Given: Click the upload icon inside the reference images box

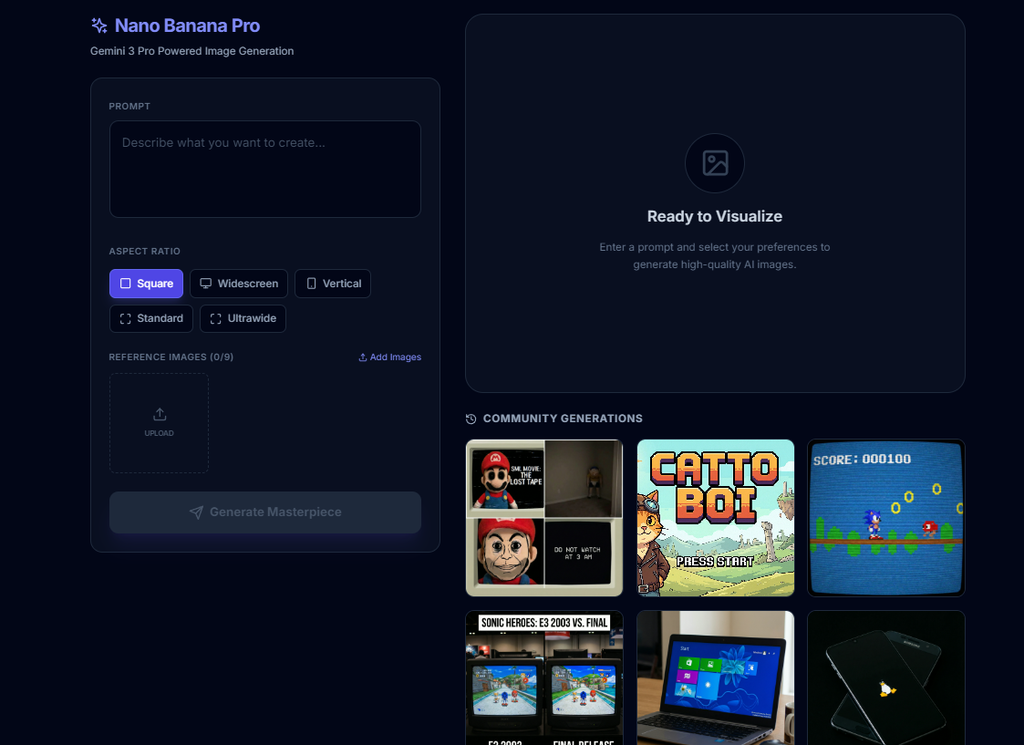Looking at the screenshot, I should coord(159,414).
